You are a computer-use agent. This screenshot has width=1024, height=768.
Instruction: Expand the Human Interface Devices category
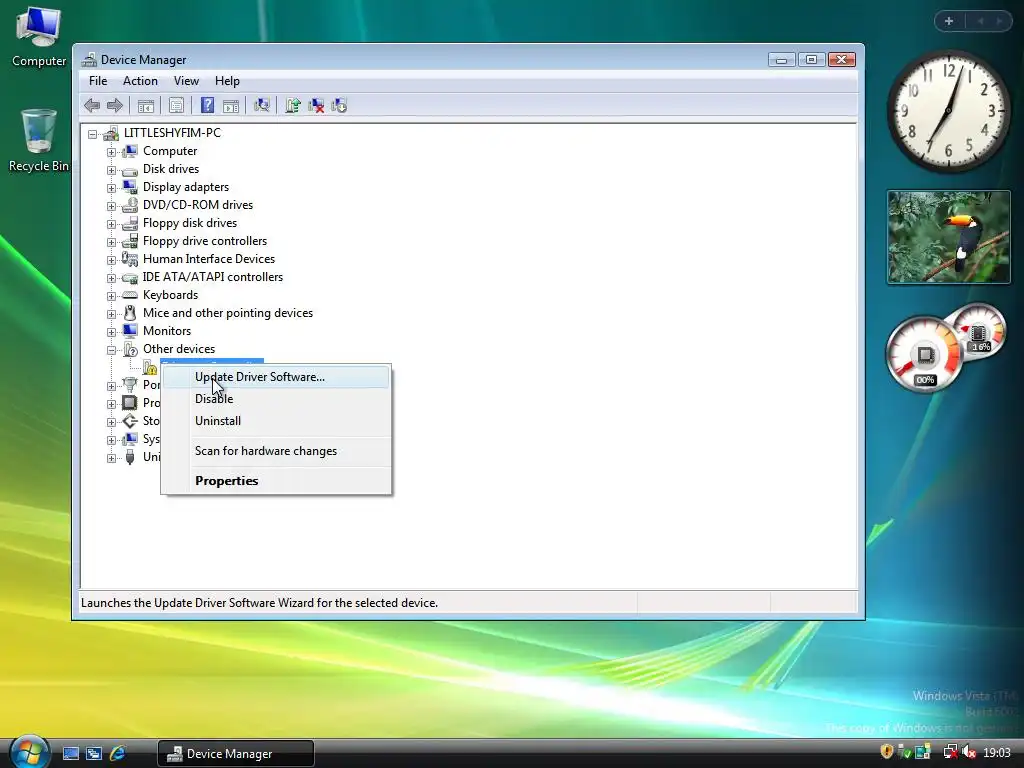[x=111, y=260]
